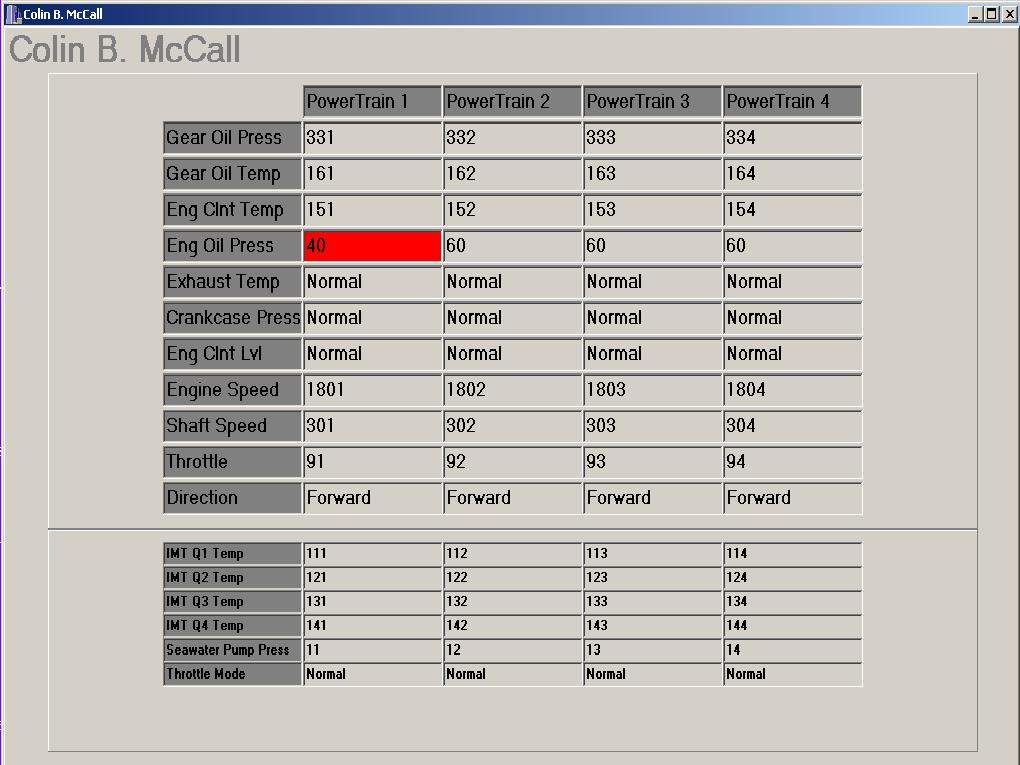Click Exhaust Temp status for PowerTrain 4
Screen dimensions: 1020x765
(x=792, y=282)
